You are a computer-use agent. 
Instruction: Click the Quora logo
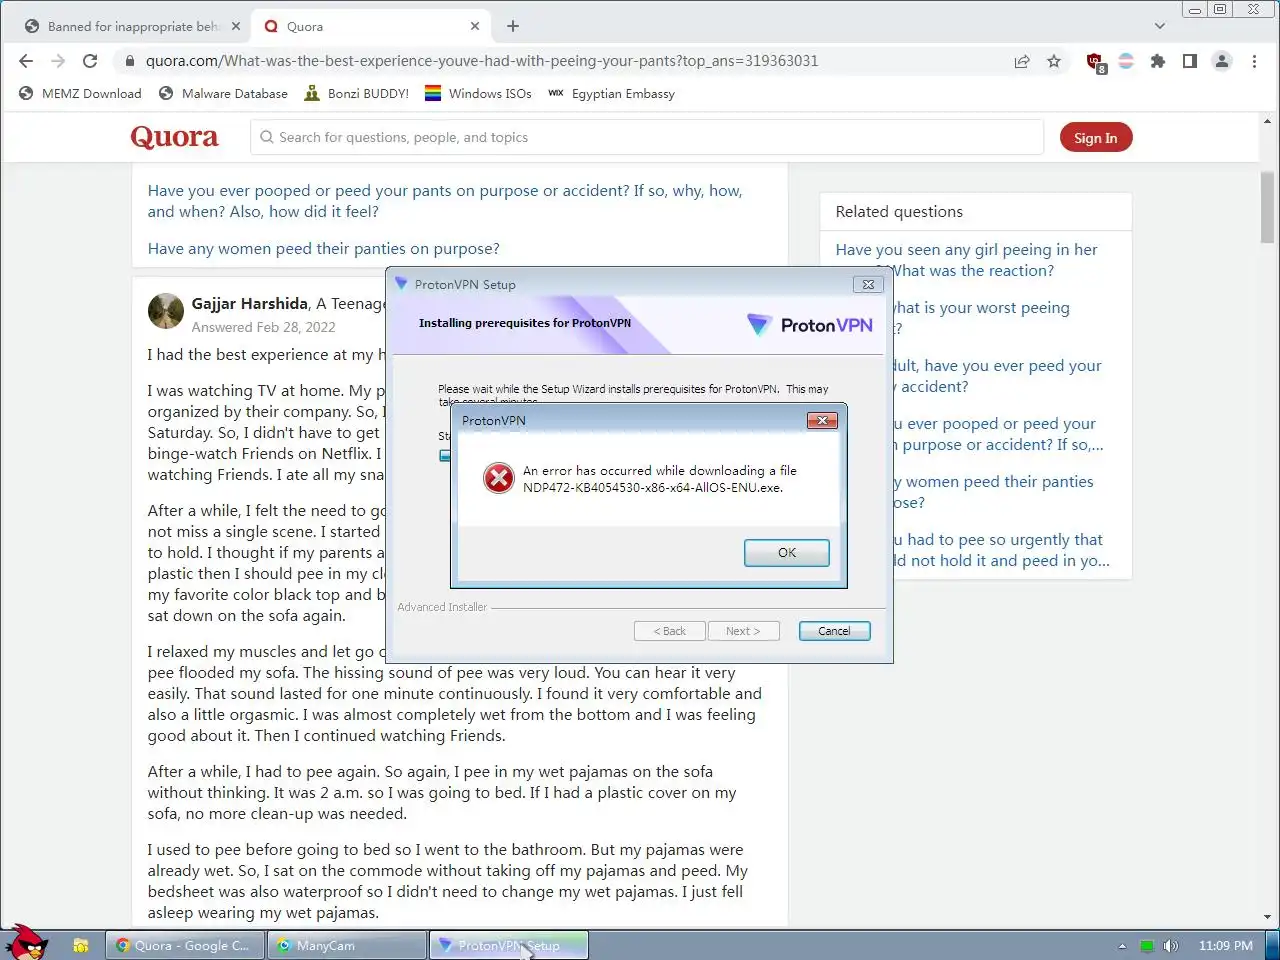[174, 137]
